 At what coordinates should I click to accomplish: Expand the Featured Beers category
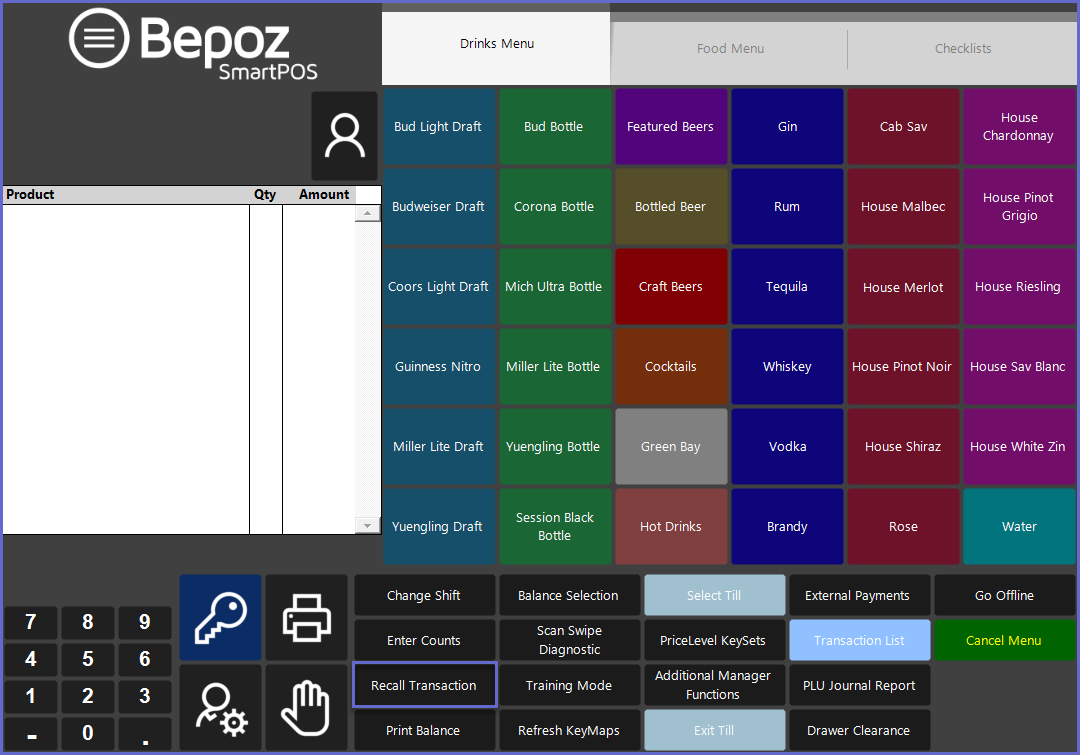671,127
